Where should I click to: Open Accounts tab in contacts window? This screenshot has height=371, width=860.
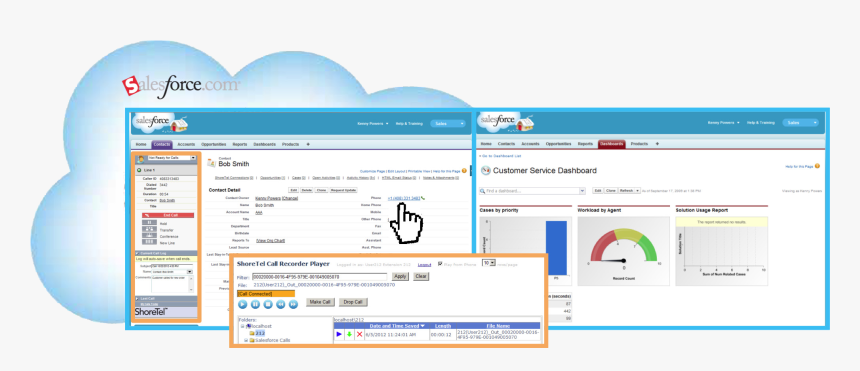click(x=186, y=144)
